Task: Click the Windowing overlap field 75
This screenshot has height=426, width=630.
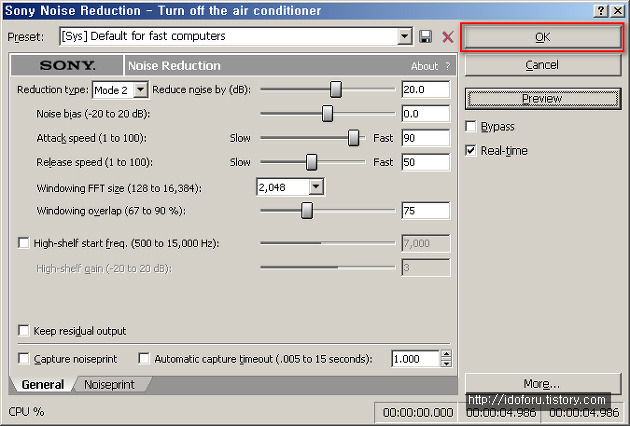Action: pos(425,211)
